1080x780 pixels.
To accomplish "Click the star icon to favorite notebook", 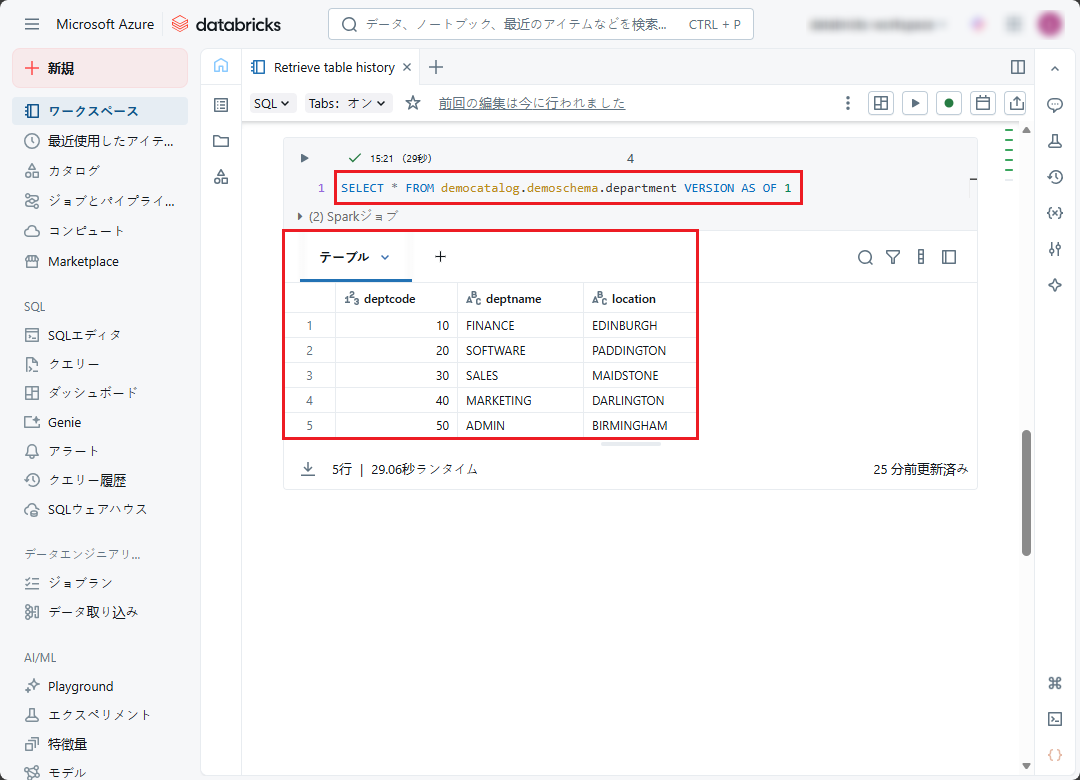I will 413,103.
